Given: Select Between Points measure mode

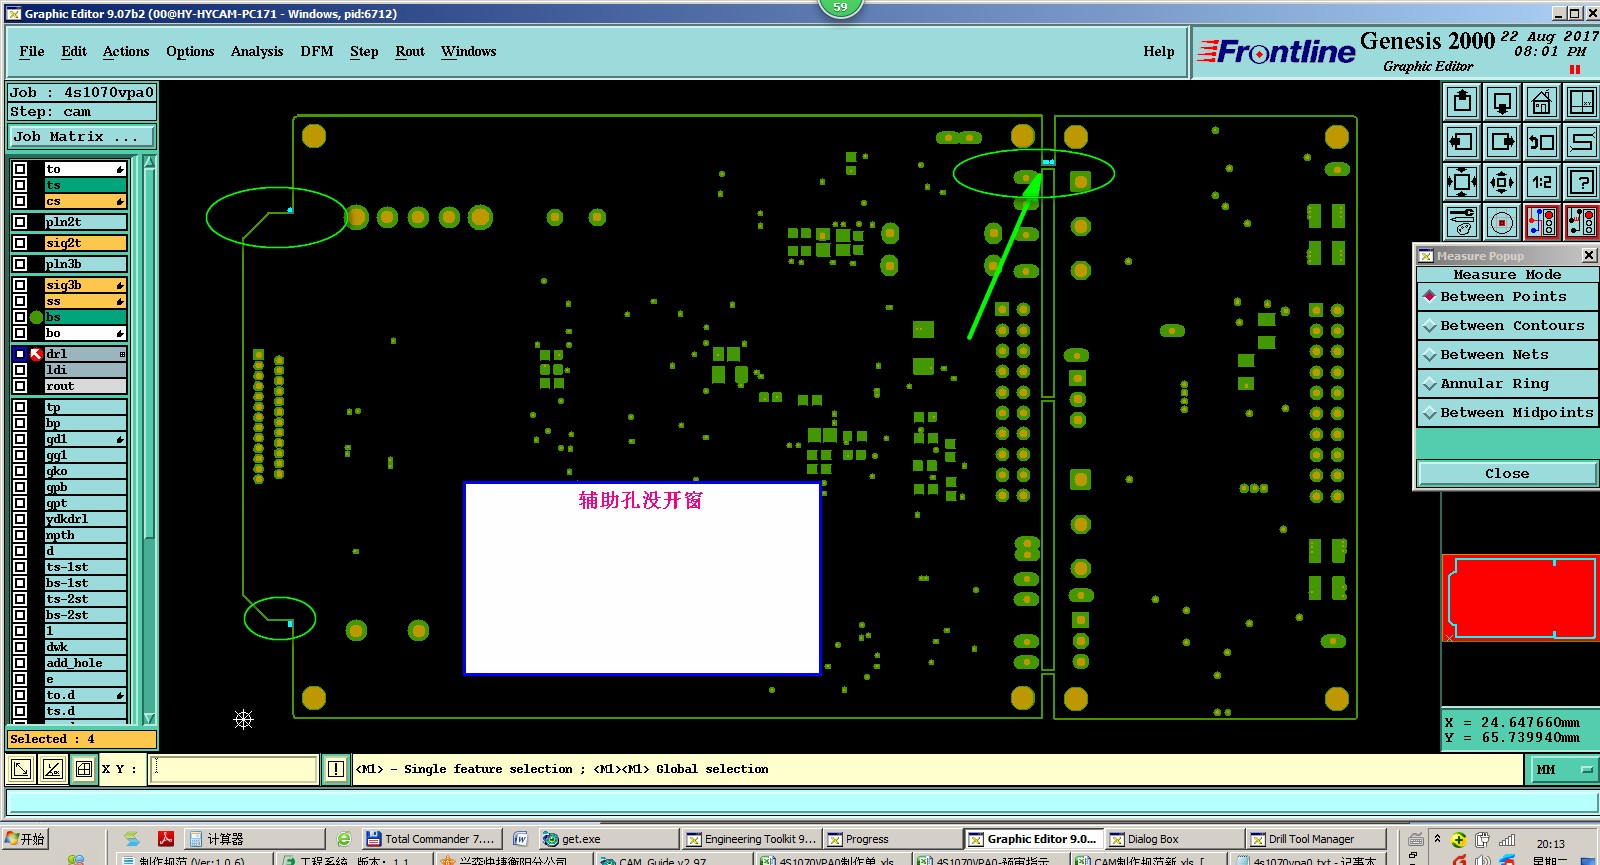Looking at the screenshot, I should click(x=1507, y=297).
